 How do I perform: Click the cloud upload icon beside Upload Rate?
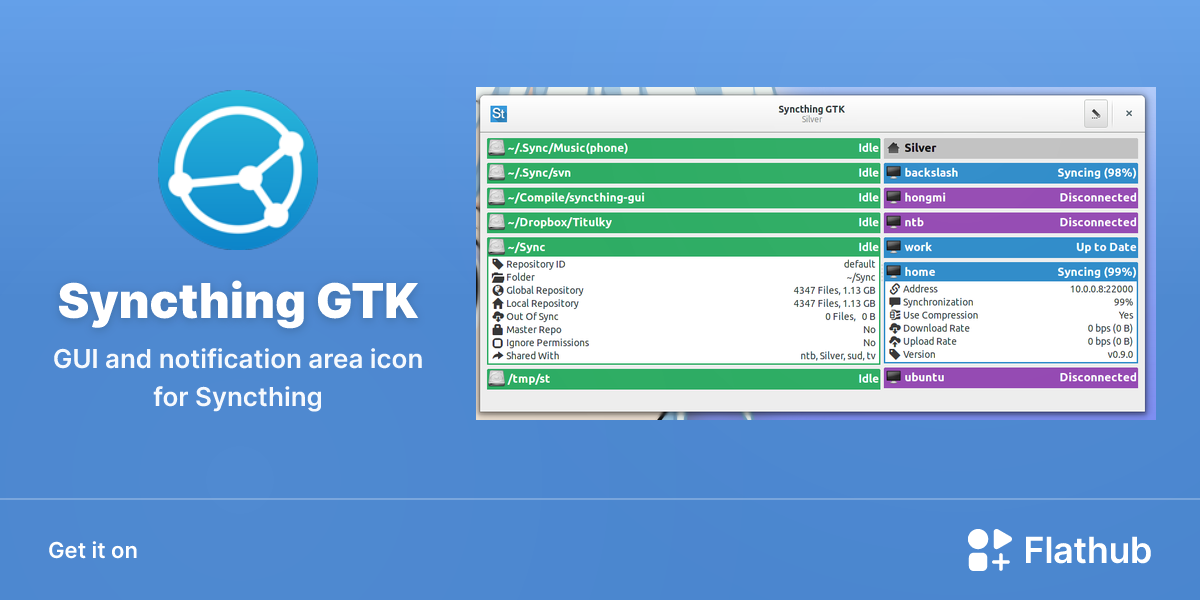point(895,341)
